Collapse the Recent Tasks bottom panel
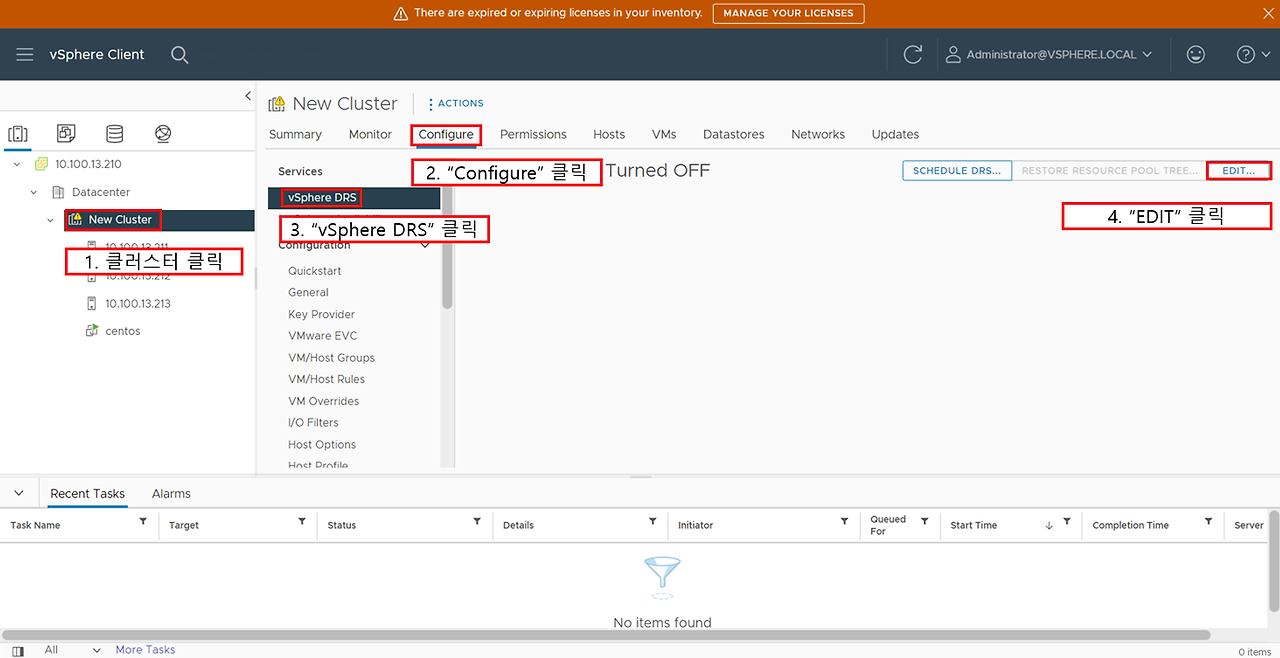The image size is (1280, 658). (18, 493)
